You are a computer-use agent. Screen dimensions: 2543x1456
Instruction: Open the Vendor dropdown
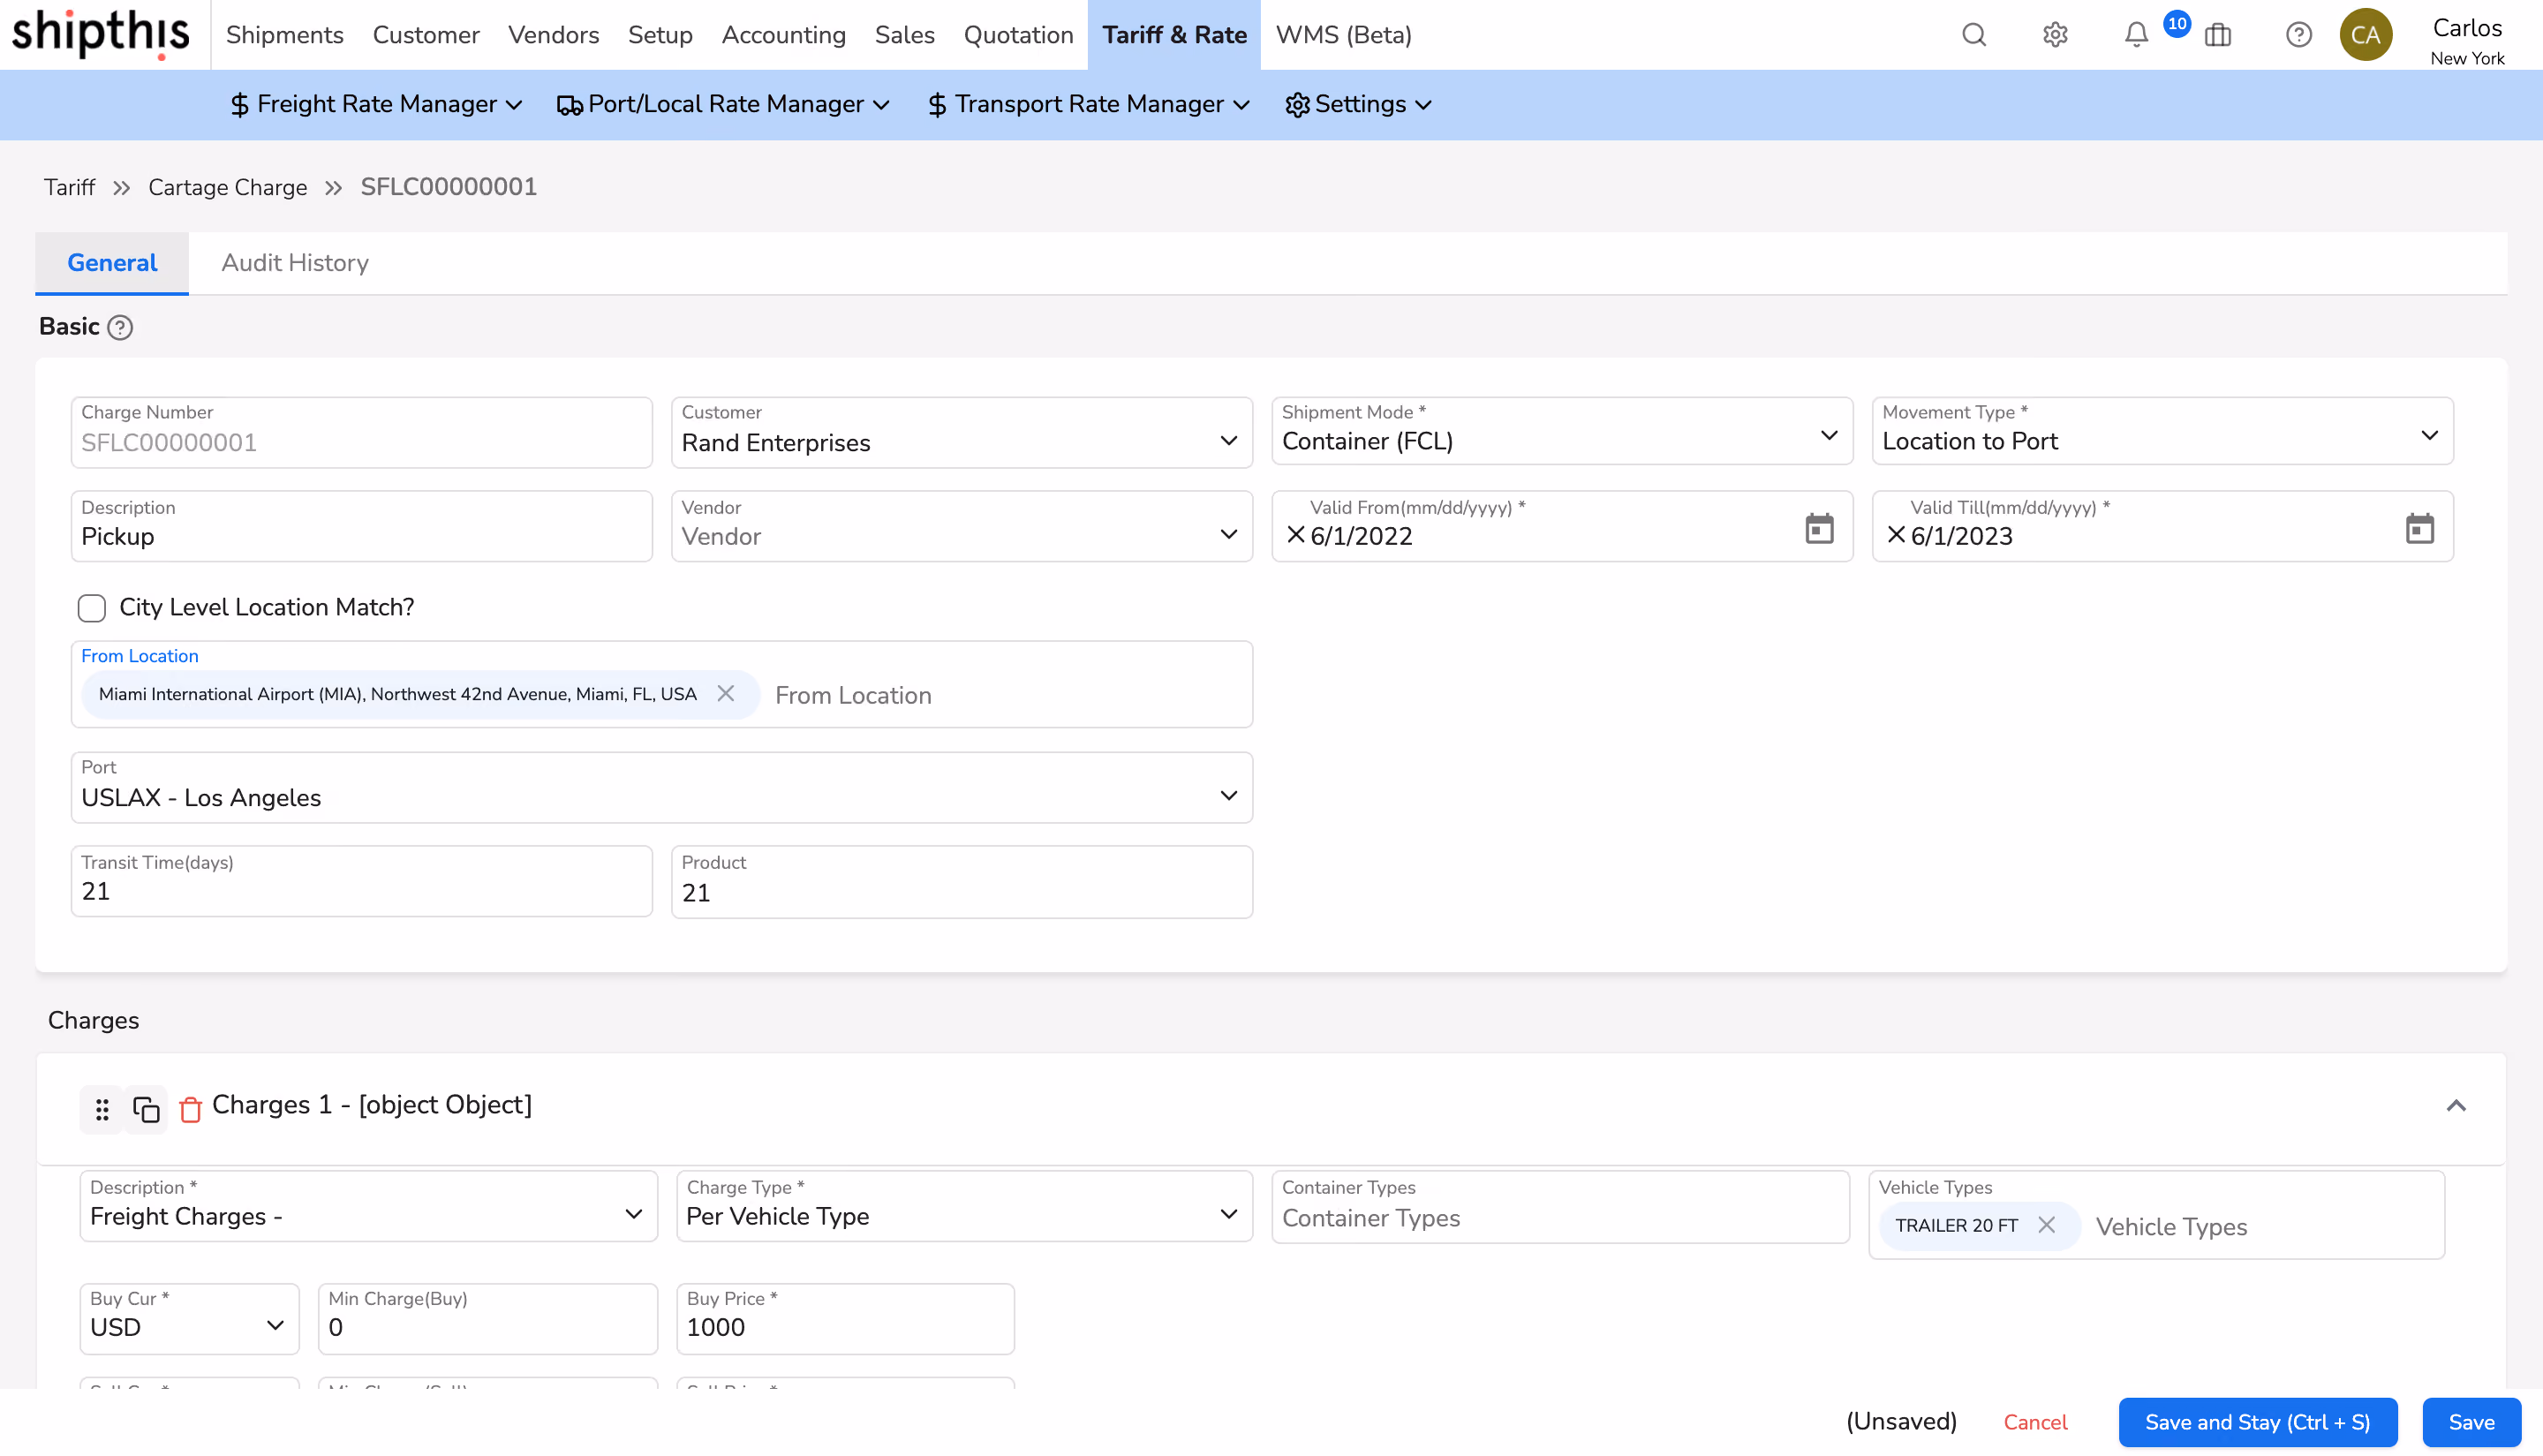coord(961,526)
